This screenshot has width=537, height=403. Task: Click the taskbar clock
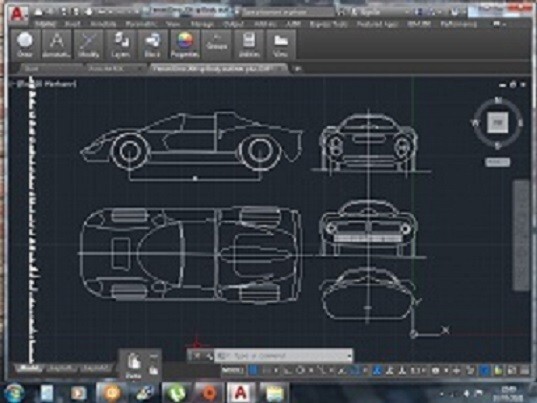tap(508, 394)
